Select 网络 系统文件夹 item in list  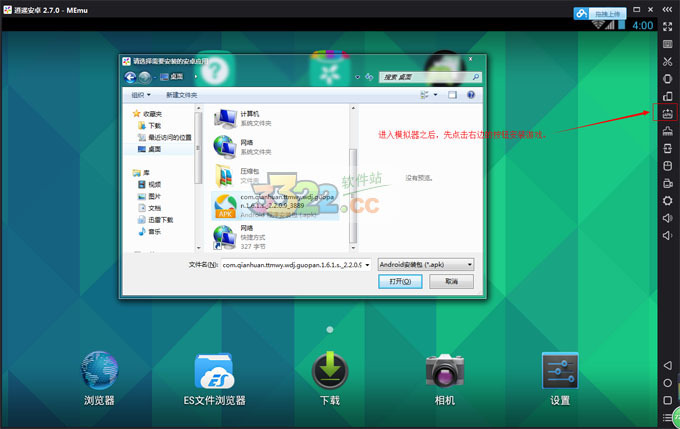(x=277, y=147)
